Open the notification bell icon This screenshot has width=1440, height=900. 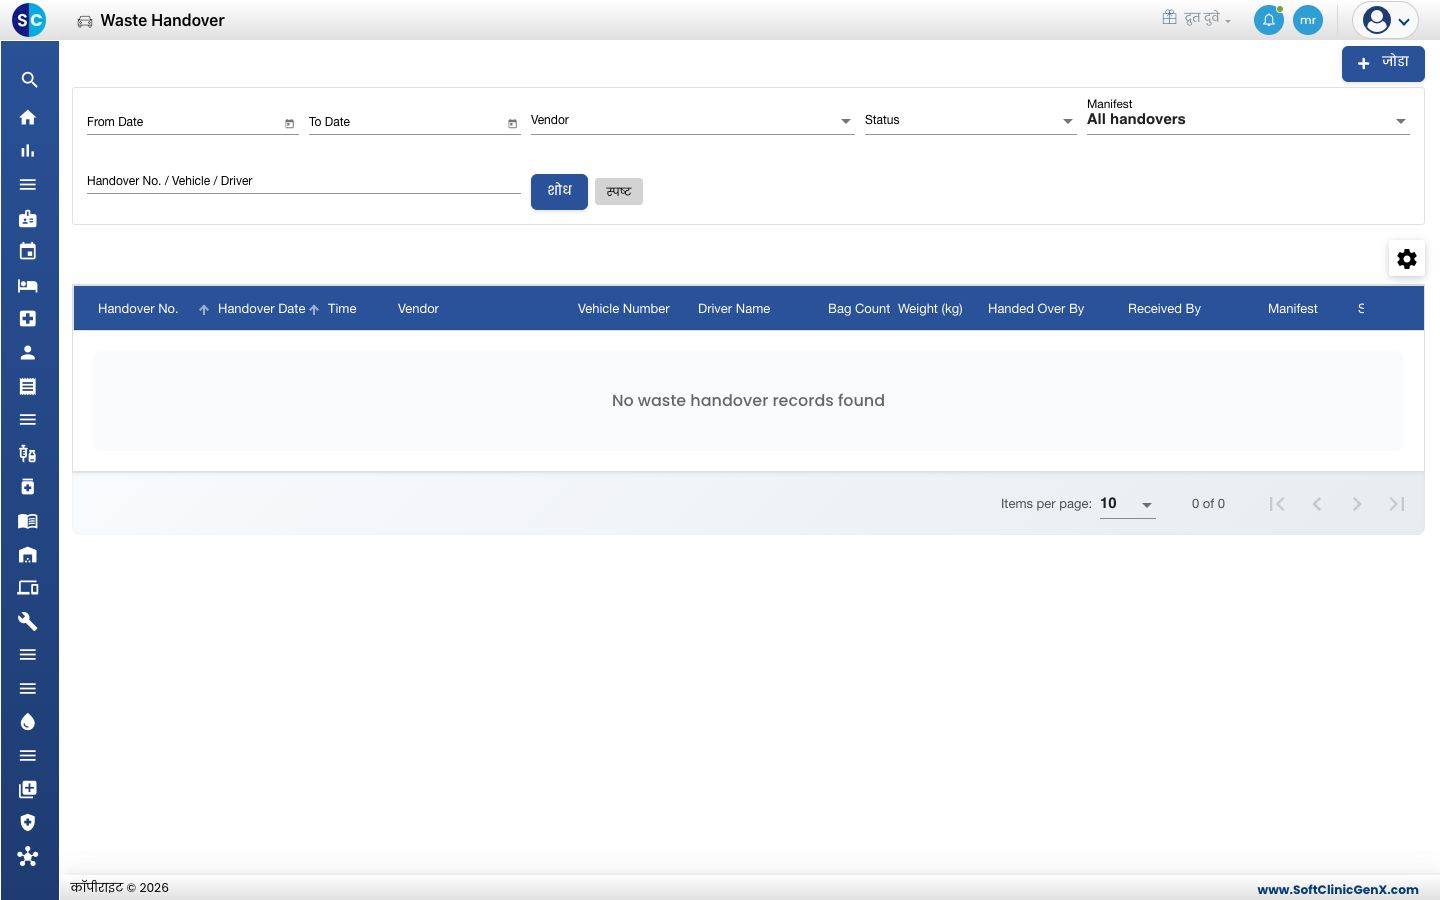(1269, 20)
